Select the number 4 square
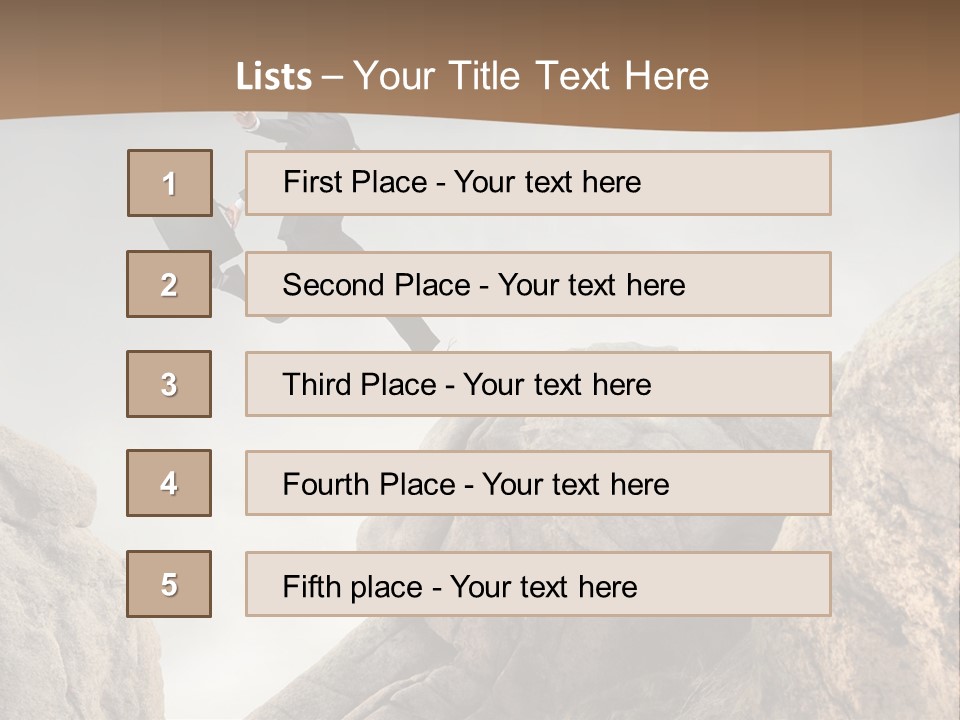 pos(169,483)
